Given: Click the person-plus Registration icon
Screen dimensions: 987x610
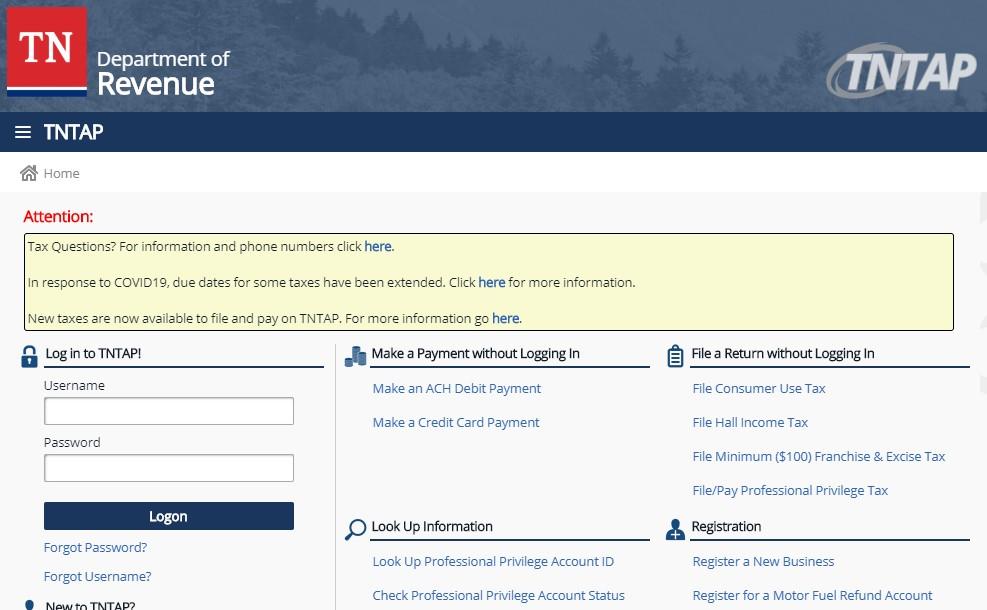Looking at the screenshot, I should (675, 529).
